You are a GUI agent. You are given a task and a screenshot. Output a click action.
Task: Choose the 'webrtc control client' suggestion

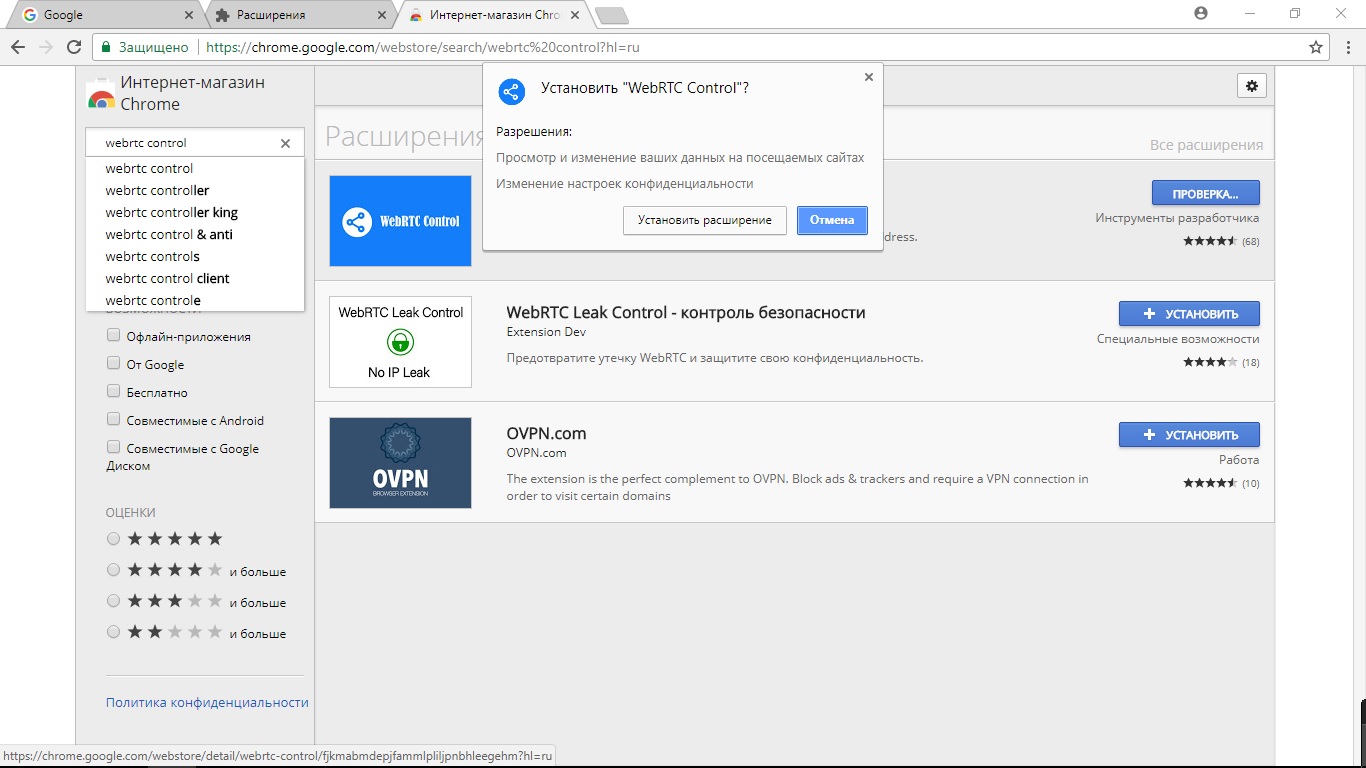(195, 278)
